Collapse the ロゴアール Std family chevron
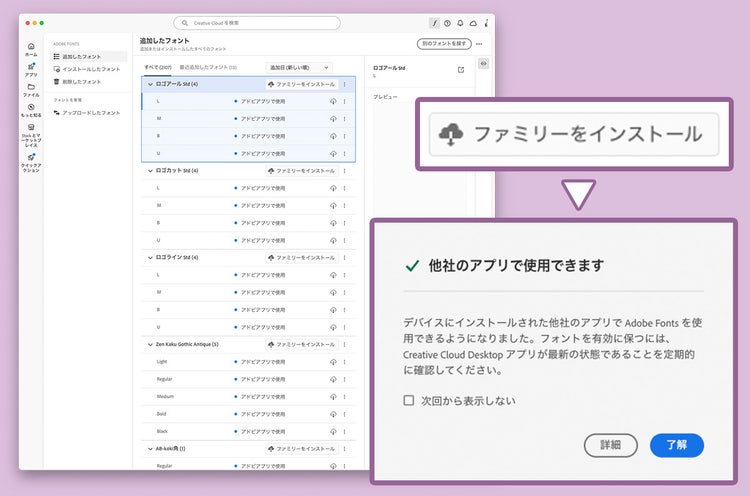The width and height of the screenshot is (750, 496). coord(150,84)
